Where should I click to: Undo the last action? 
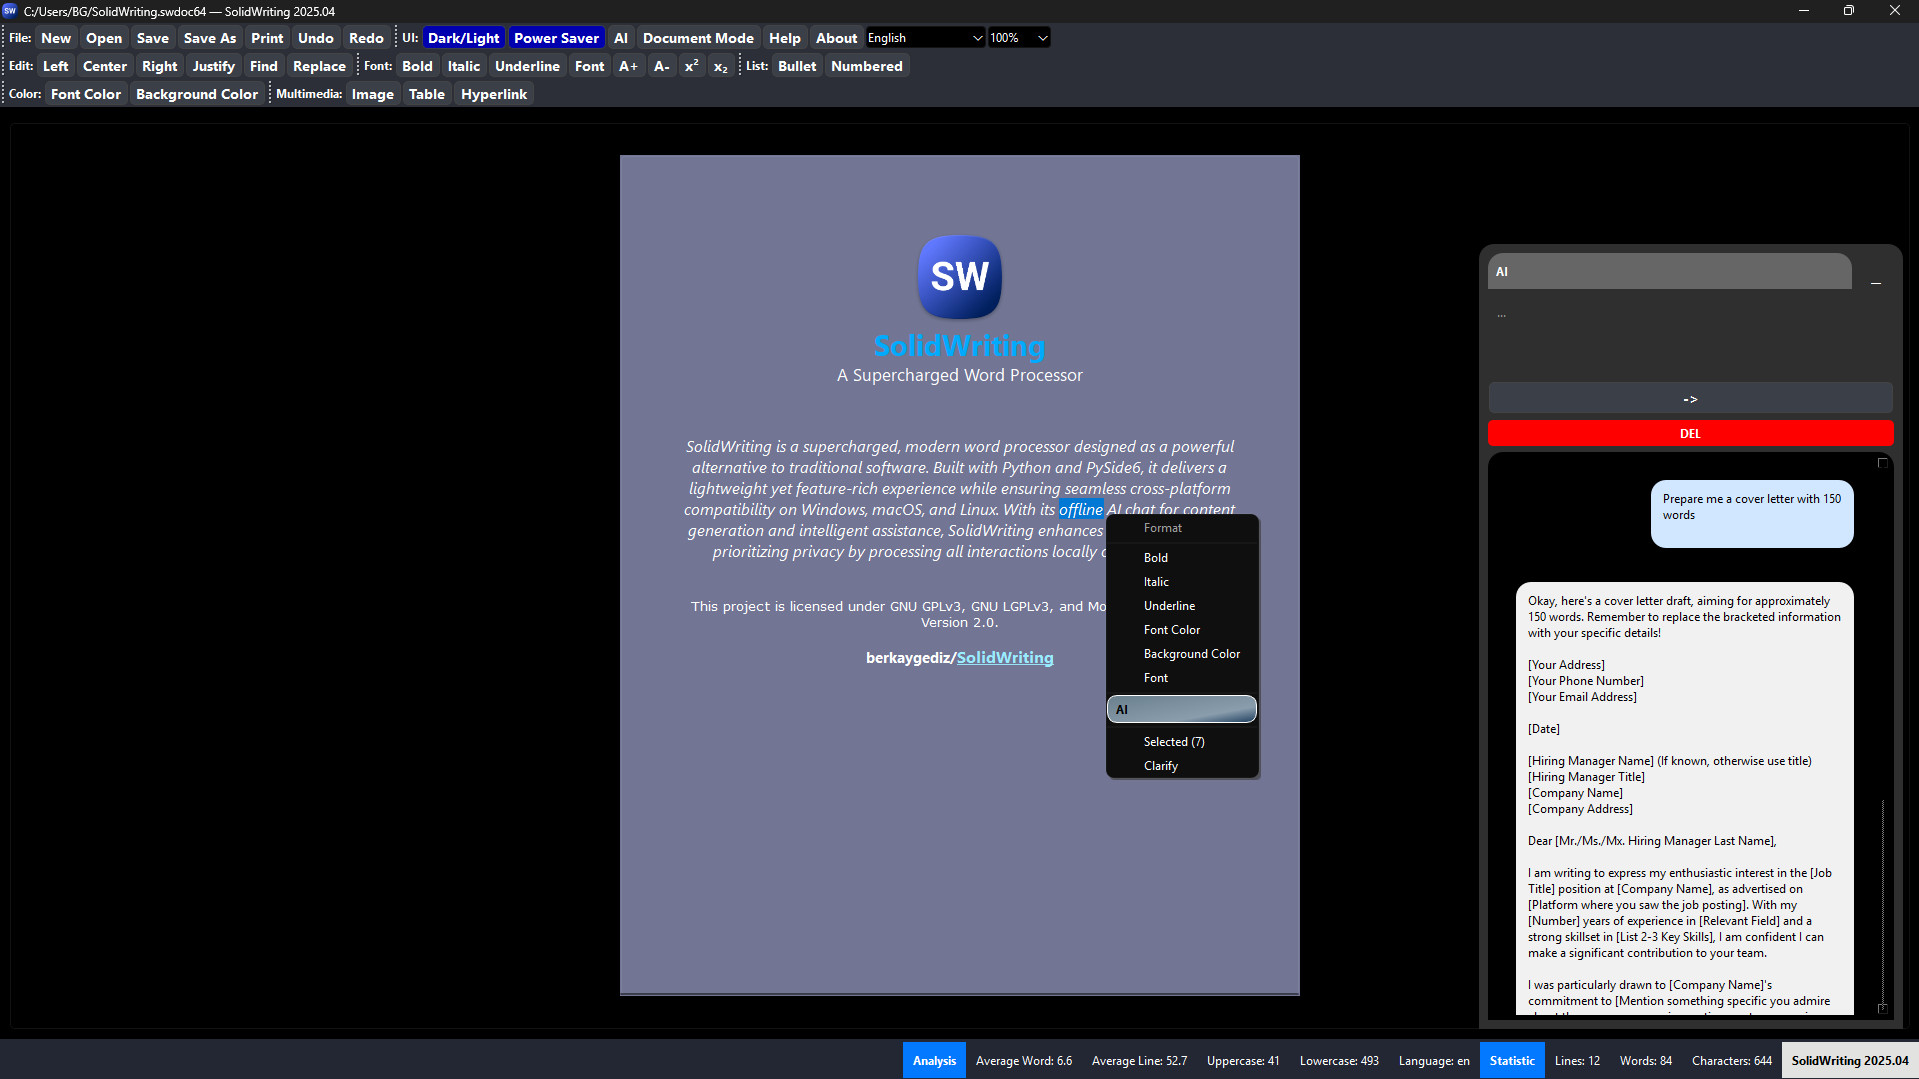tap(316, 38)
